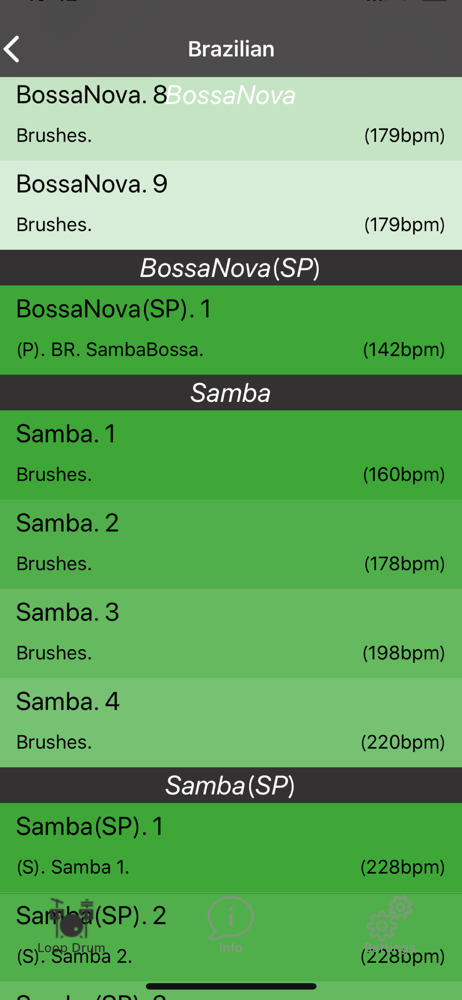Tap the floating BossaNova section label
Image resolution: width=462 pixels, height=1000 pixels.
tap(231, 96)
